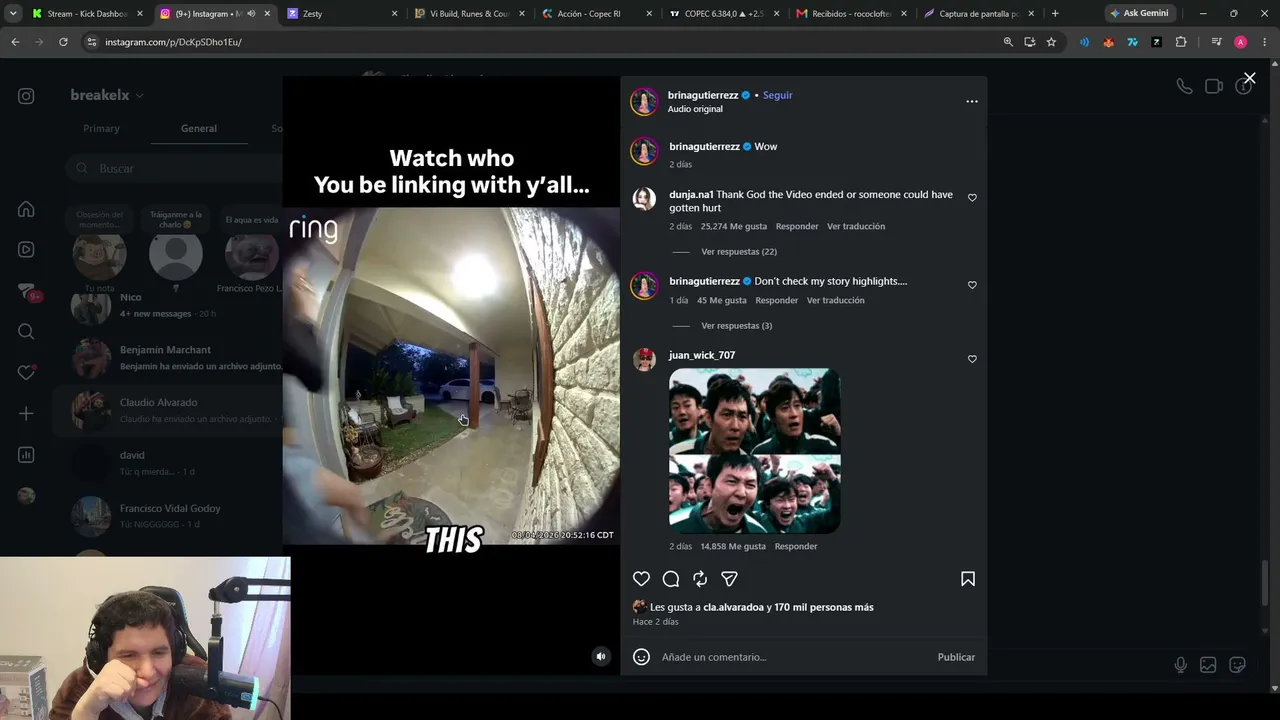Click the Ask Gemini button
Screen dimensions: 1280x720
pyautogui.click(x=1139, y=14)
